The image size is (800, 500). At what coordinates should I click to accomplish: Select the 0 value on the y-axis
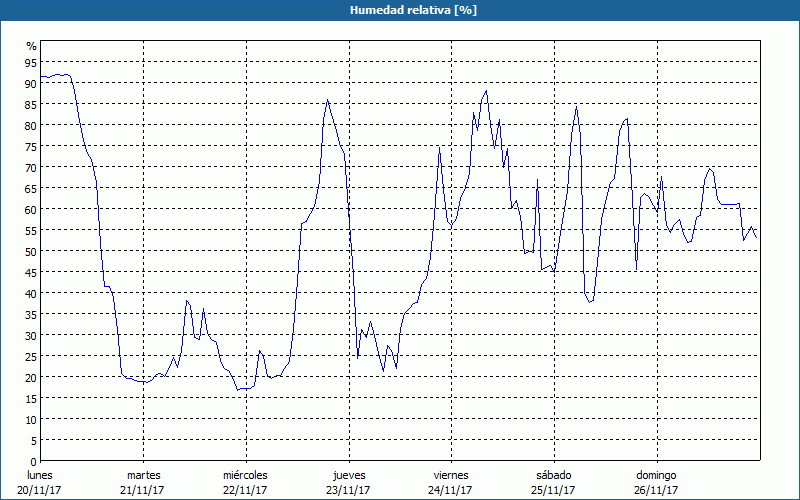34,462
